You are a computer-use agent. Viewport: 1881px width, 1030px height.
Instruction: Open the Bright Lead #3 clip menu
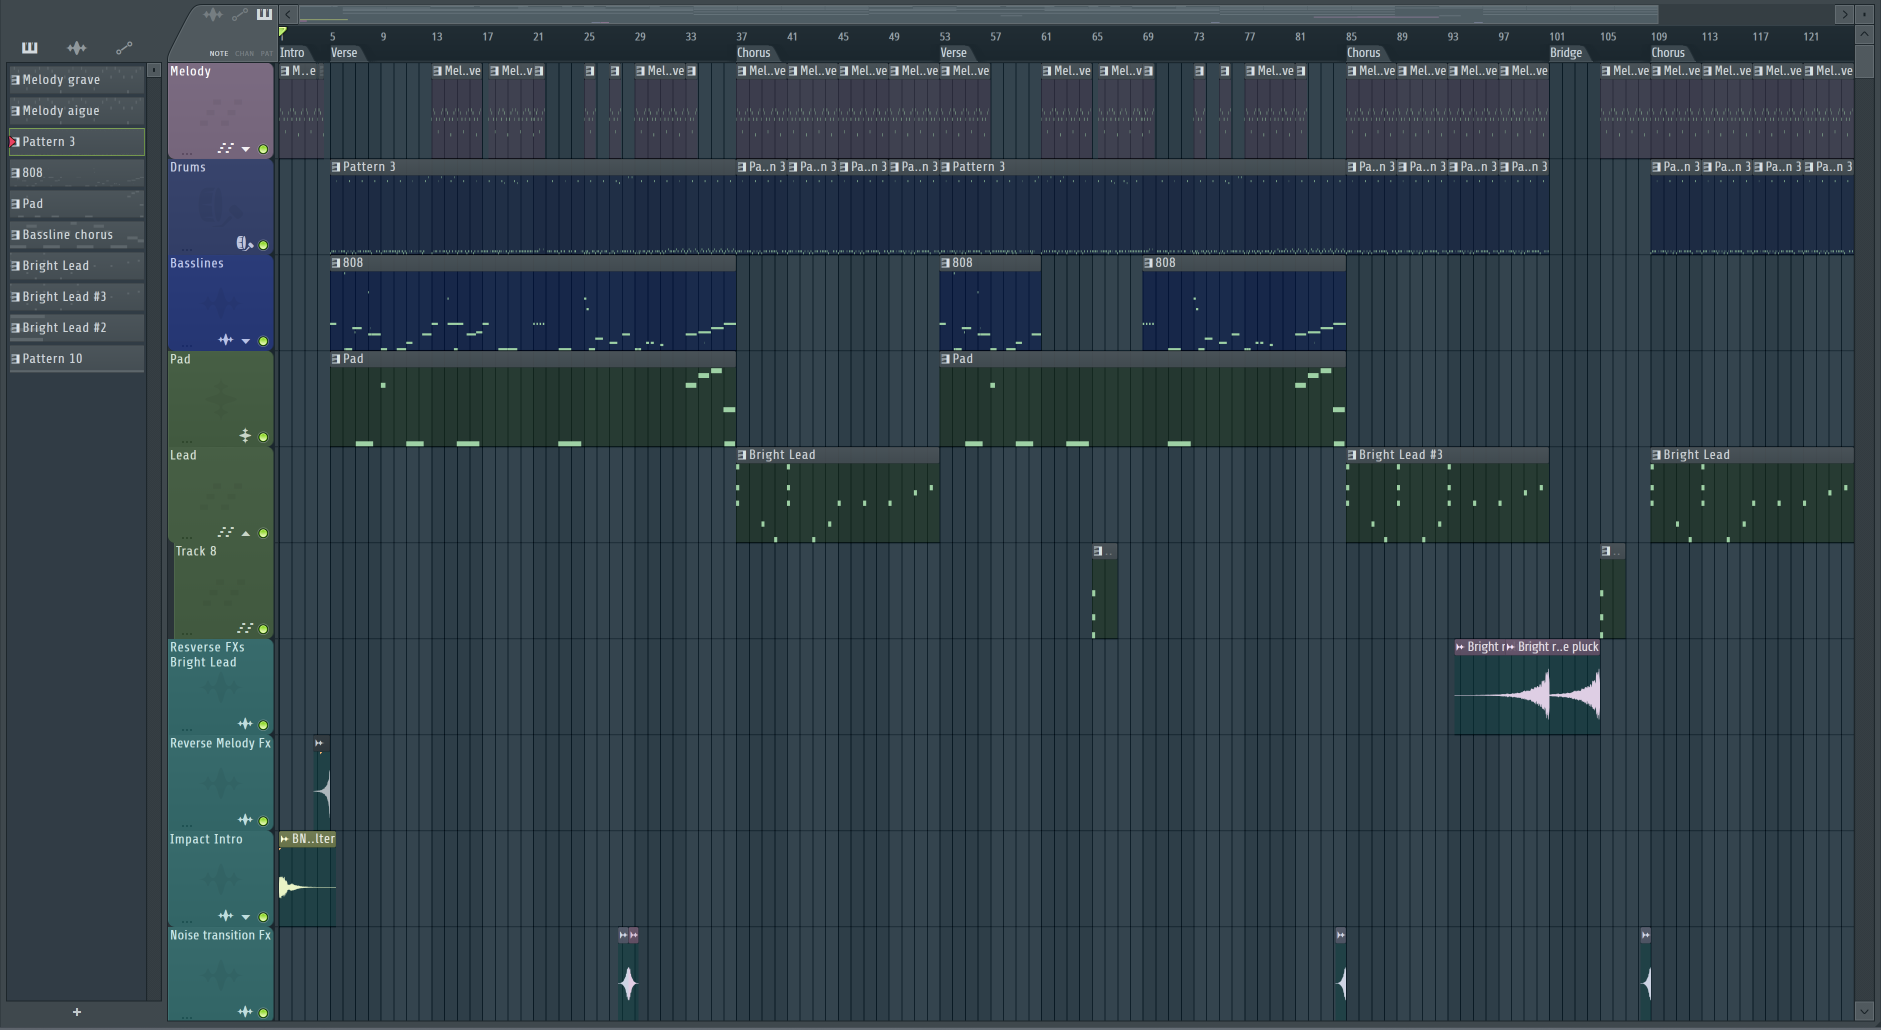tap(1352, 455)
